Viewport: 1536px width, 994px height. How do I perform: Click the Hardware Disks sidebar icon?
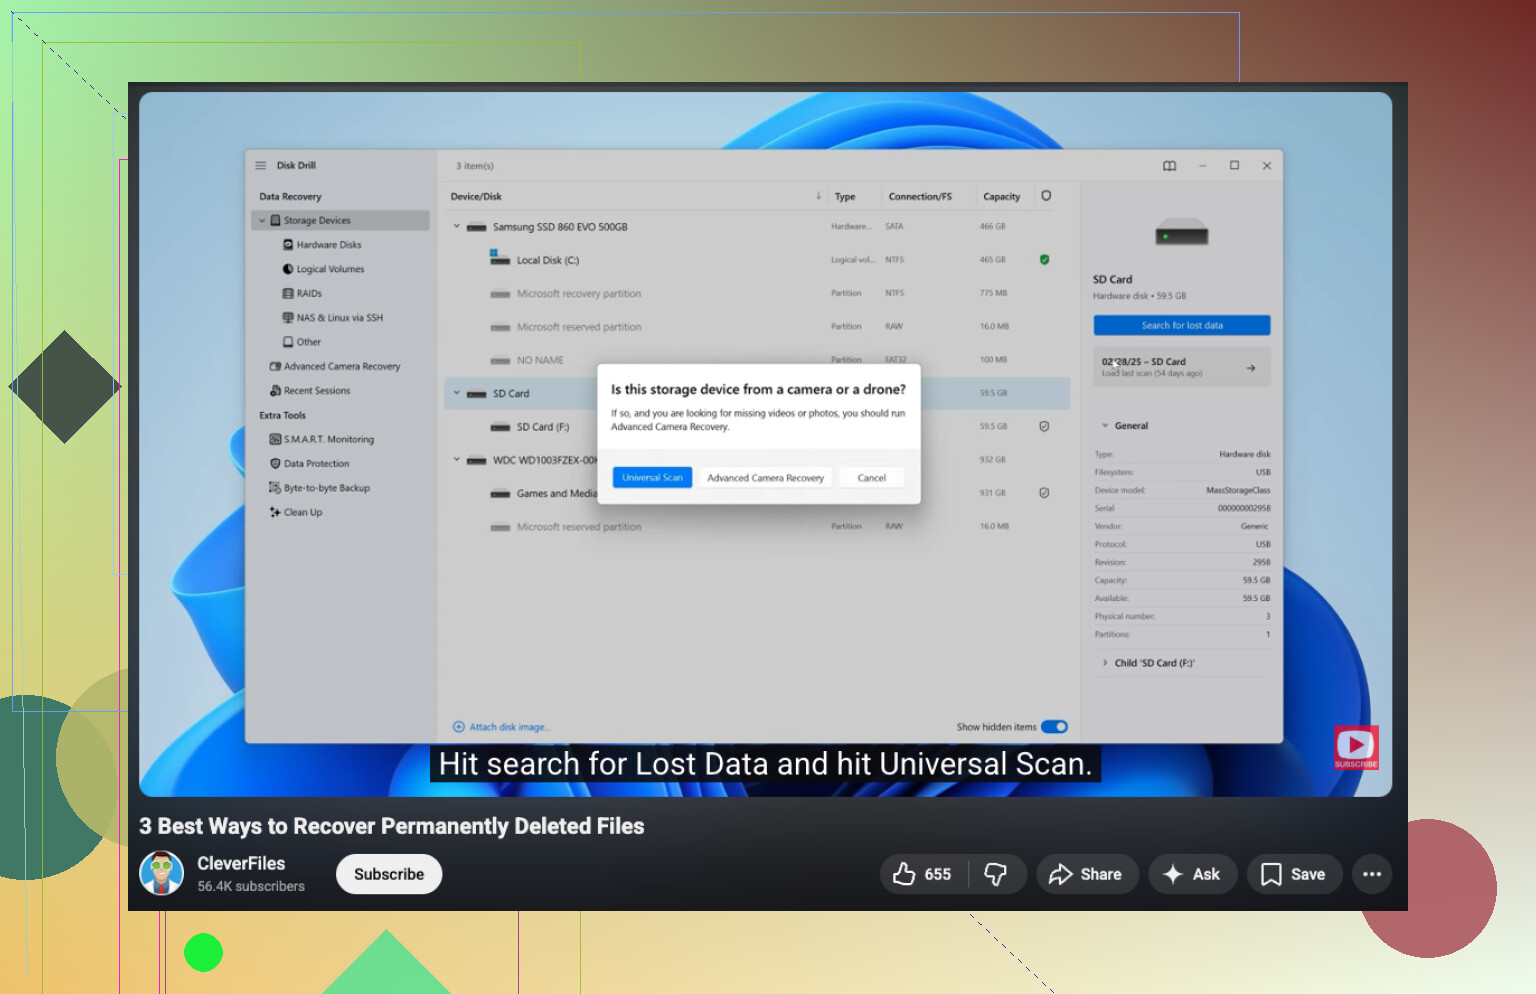click(x=288, y=245)
